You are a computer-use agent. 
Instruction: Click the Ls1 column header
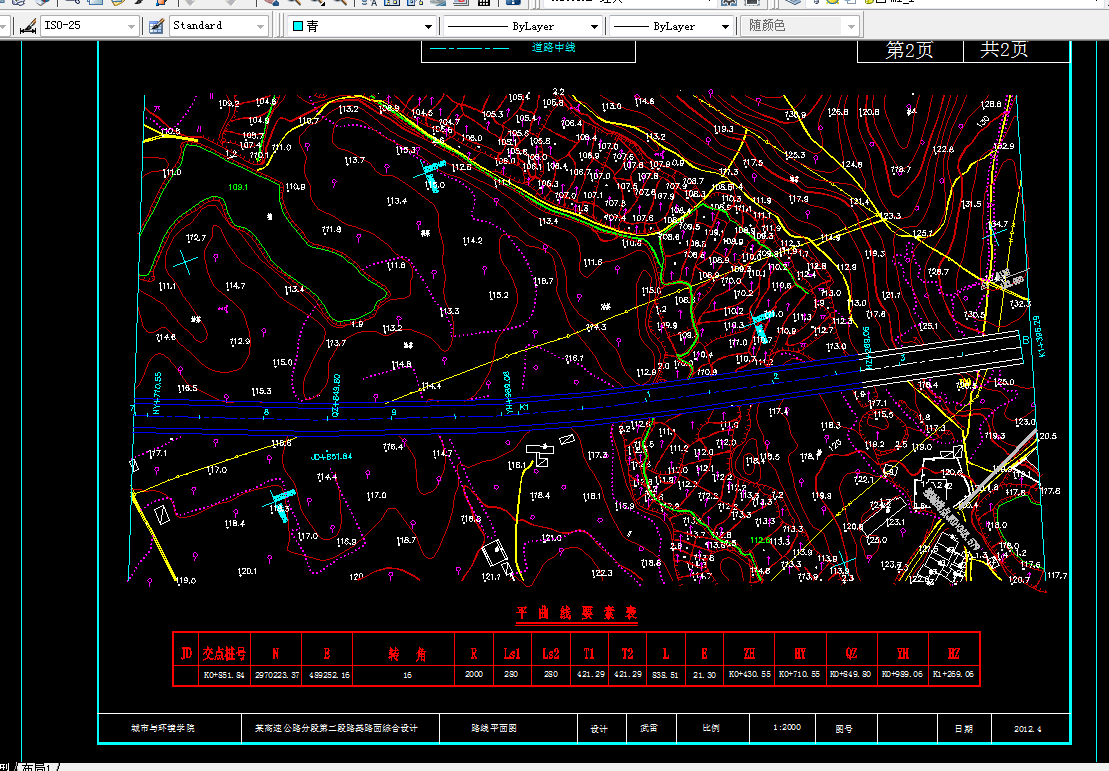(x=511, y=654)
